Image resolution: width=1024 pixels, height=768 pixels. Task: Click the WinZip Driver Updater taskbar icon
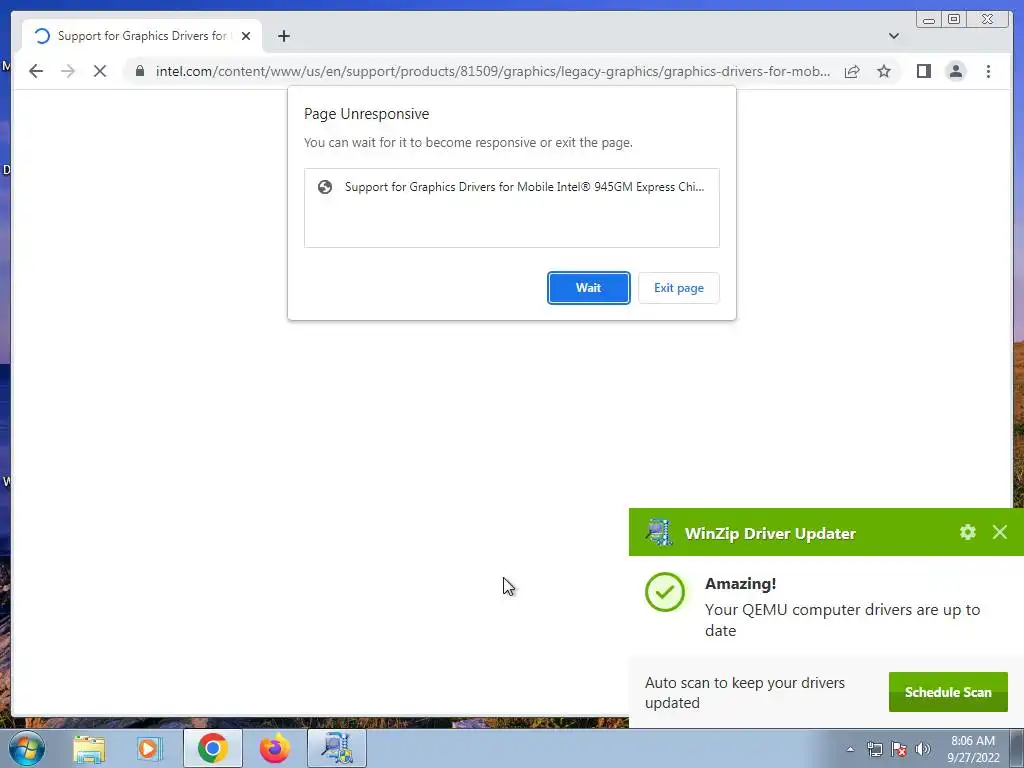pyautogui.click(x=337, y=748)
